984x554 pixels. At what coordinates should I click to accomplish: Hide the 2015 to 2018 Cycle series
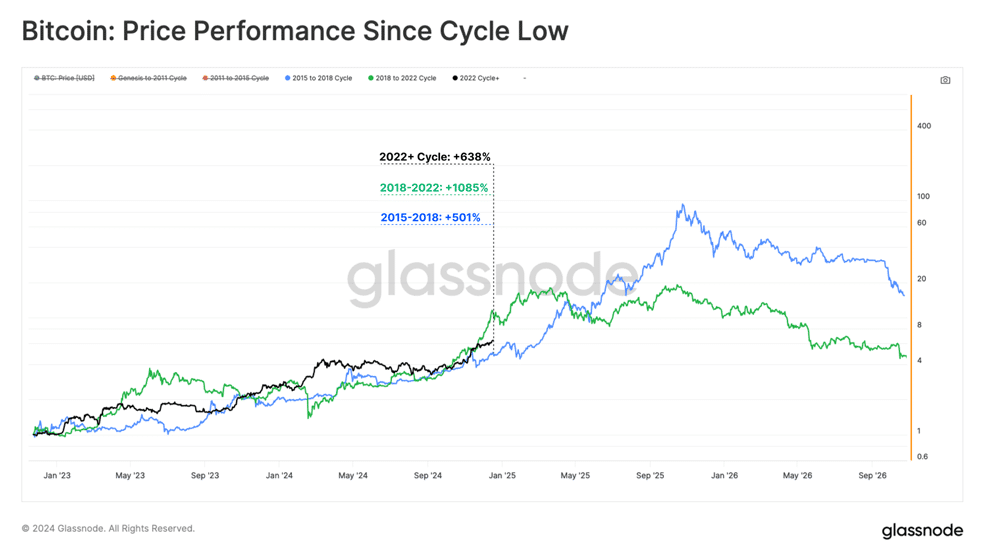319,78
